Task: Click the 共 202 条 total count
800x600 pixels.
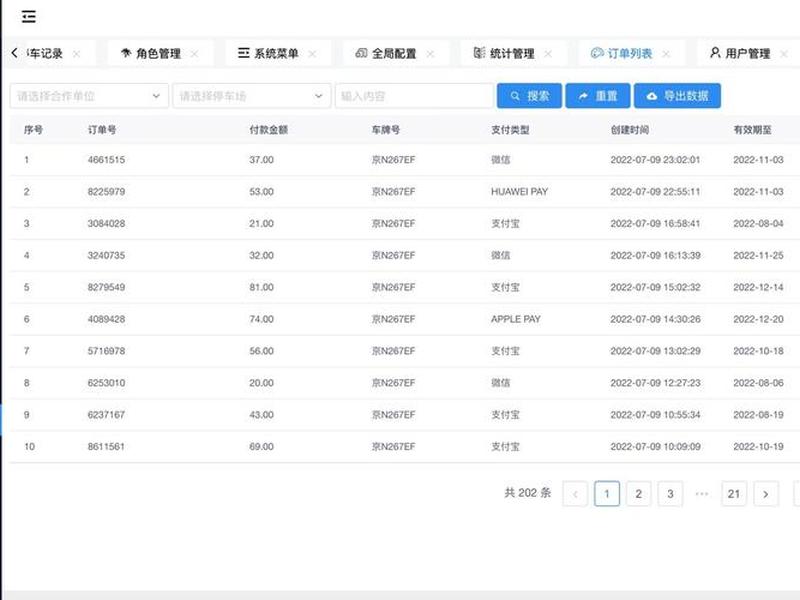Action: pos(528,493)
